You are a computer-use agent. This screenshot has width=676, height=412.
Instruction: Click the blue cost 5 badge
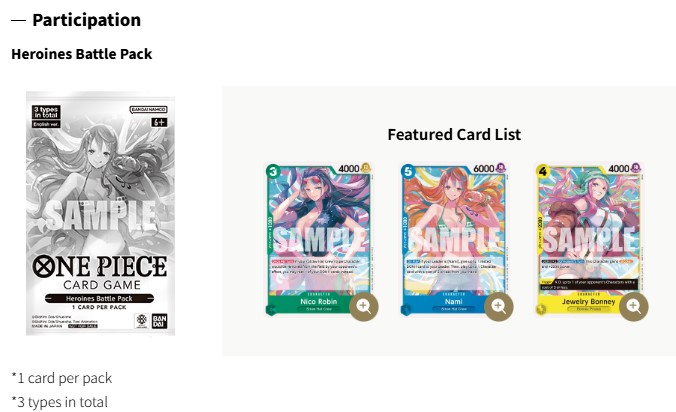click(x=407, y=170)
